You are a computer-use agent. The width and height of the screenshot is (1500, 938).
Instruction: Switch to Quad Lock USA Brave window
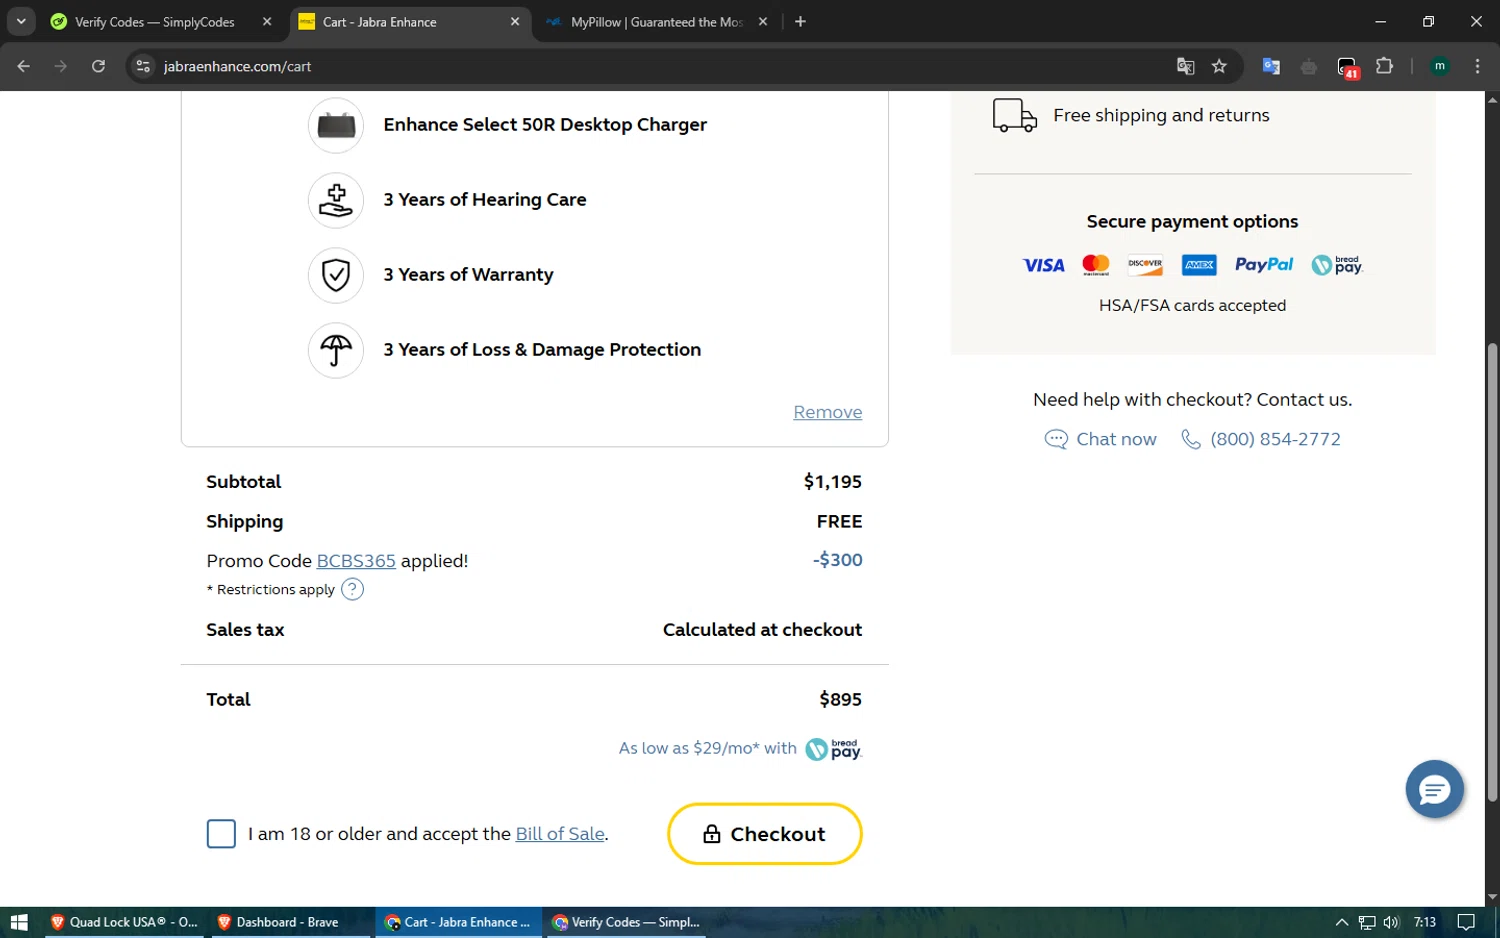tap(124, 922)
